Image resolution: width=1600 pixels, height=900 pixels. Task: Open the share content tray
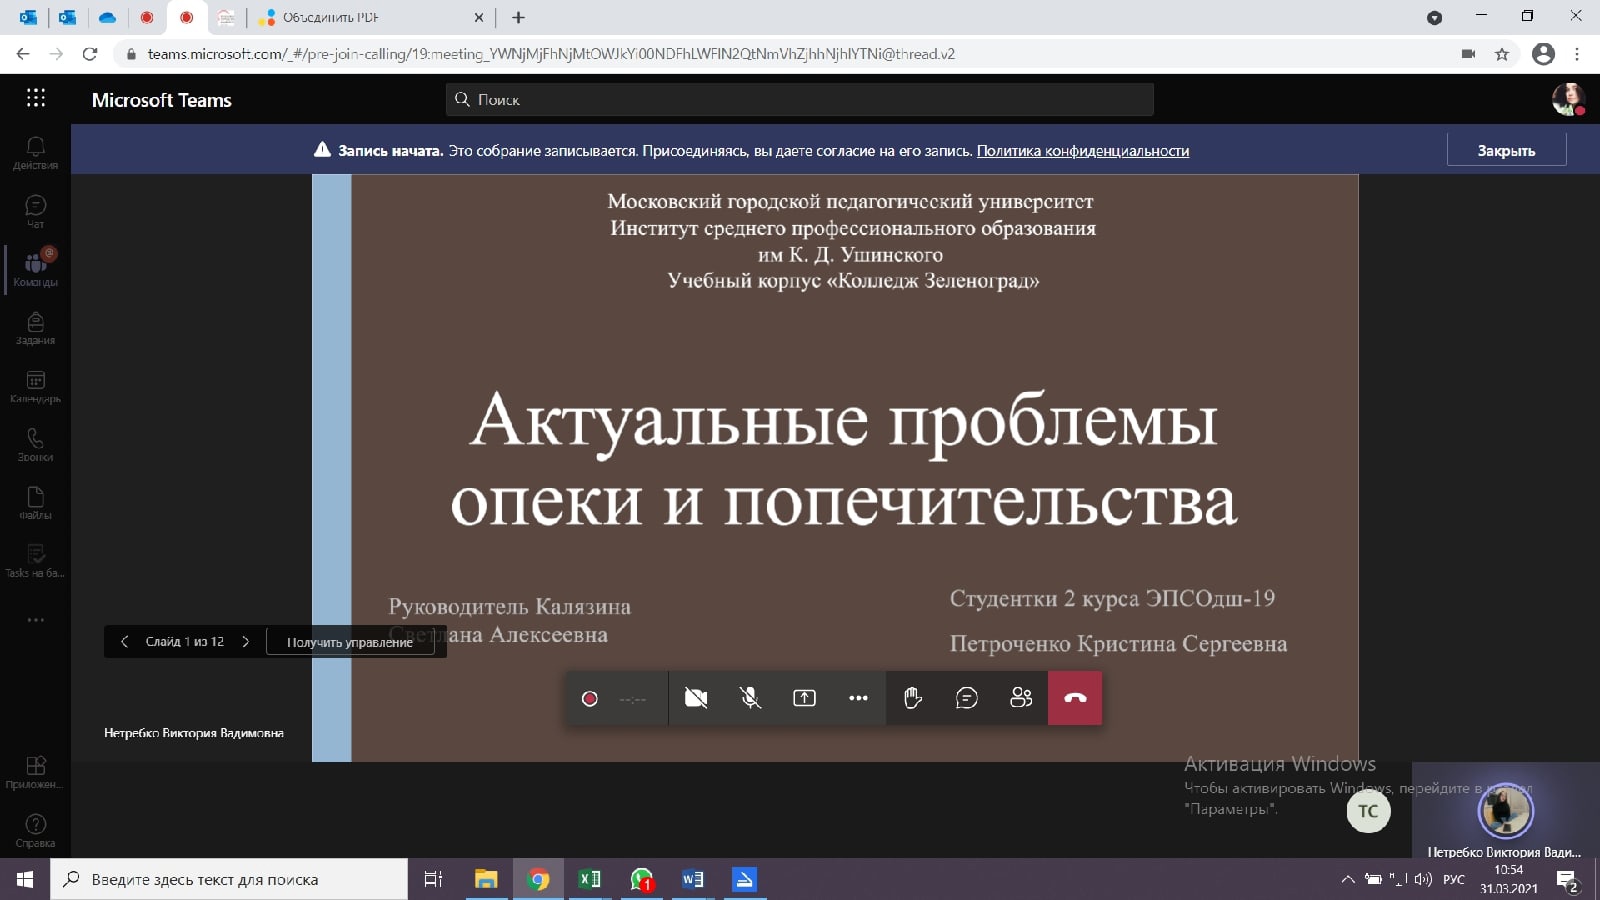(x=804, y=698)
